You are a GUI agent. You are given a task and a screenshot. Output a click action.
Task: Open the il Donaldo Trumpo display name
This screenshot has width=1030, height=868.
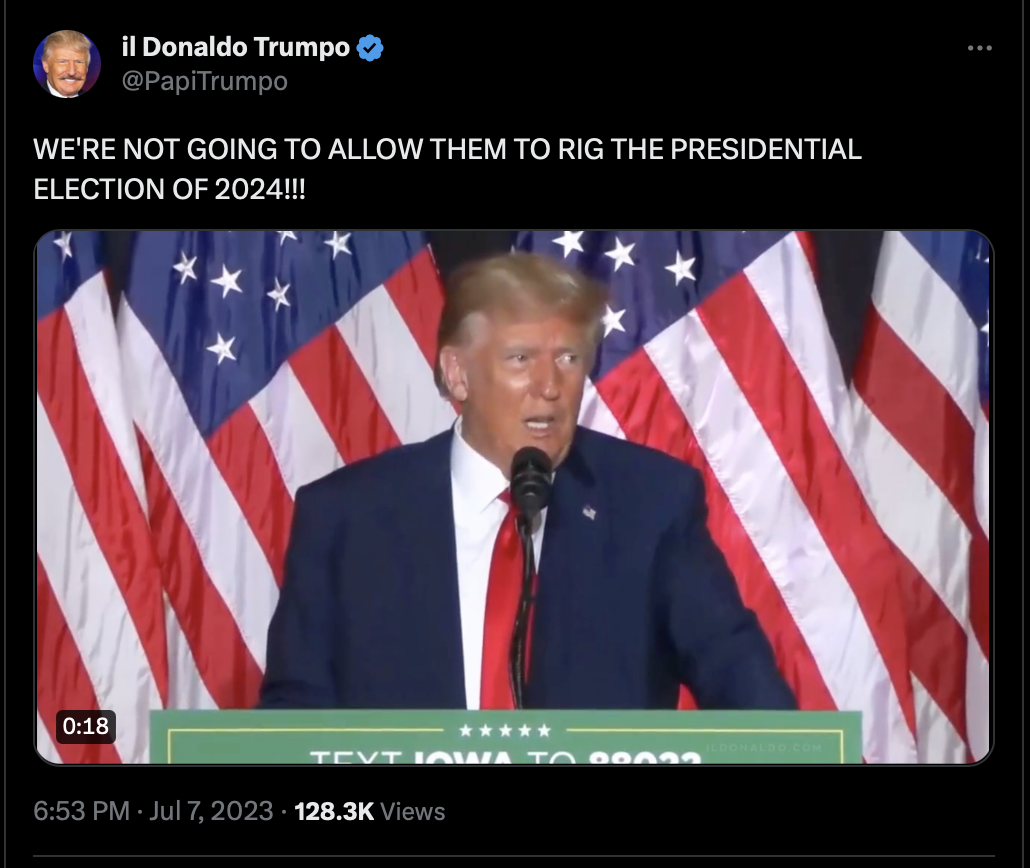pos(236,47)
